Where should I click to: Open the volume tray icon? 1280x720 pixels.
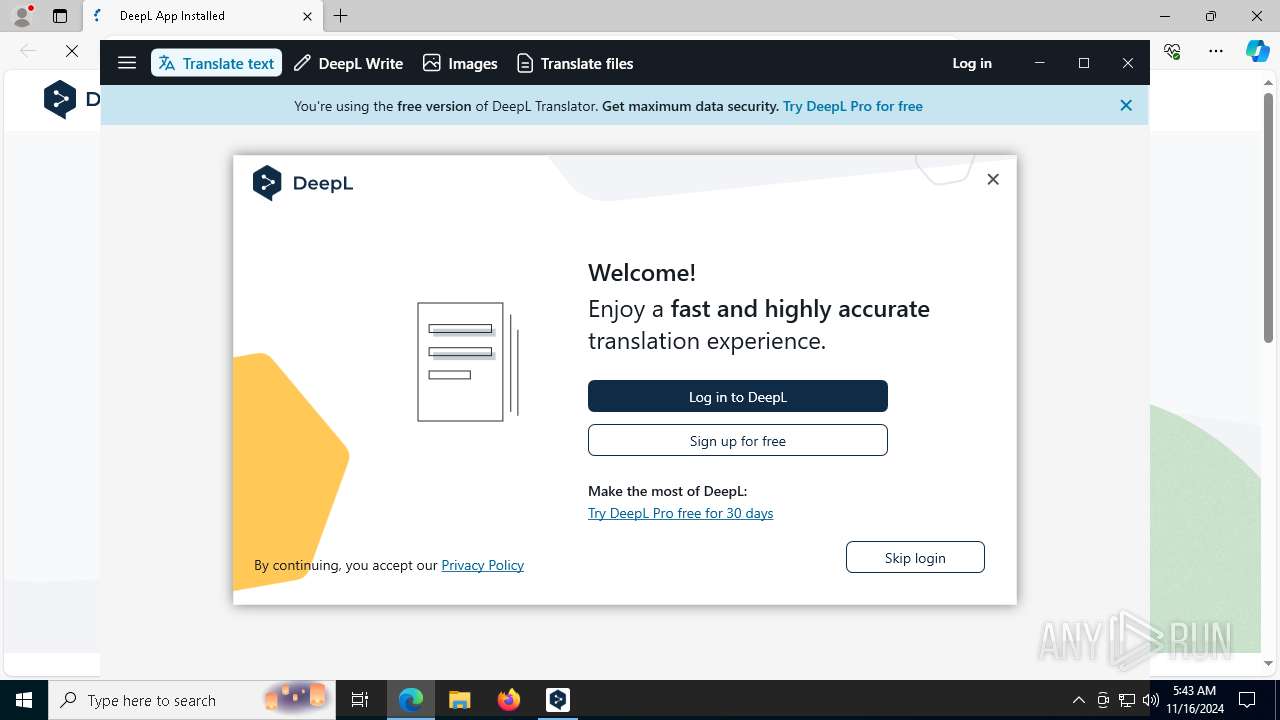pyautogui.click(x=1151, y=700)
